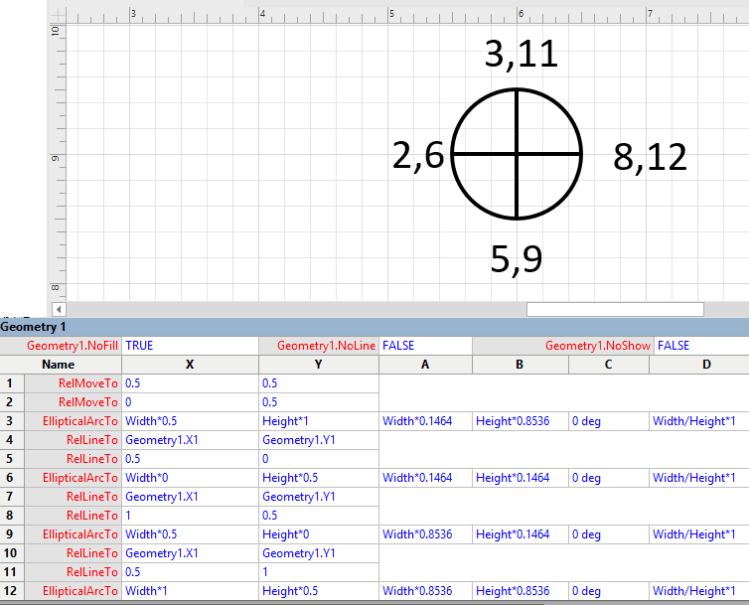The width and height of the screenshot is (749, 605).
Task: Click the Name column header
Action: point(59,365)
